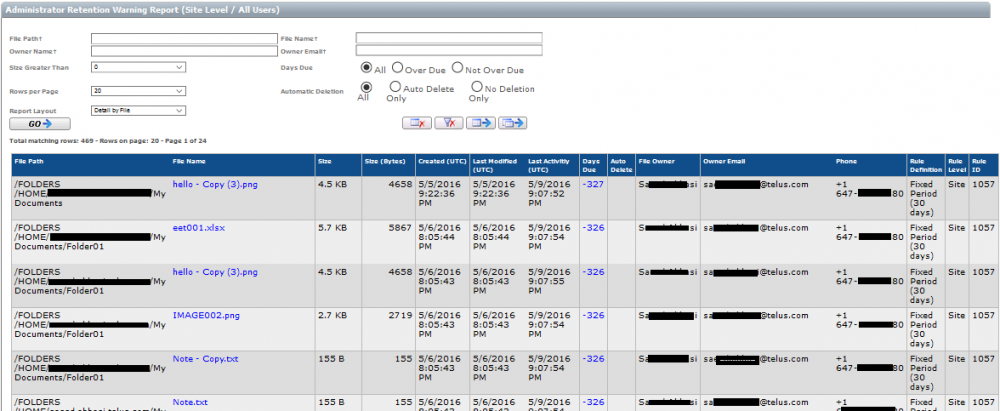Click the table with red X icon button
This screenshot has width=1000, height=411.
pos(416,123)
